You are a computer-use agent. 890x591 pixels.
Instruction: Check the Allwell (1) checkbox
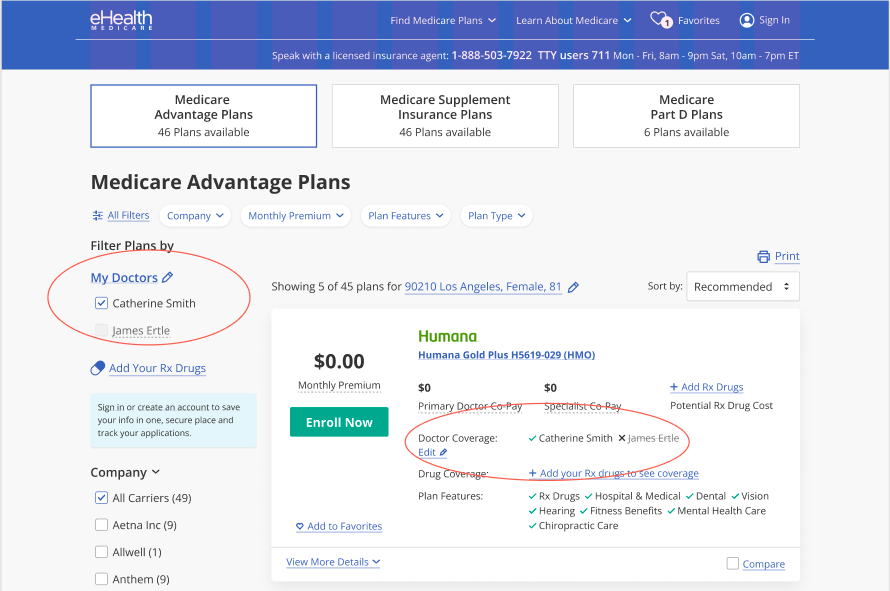[x=101, y=552]
